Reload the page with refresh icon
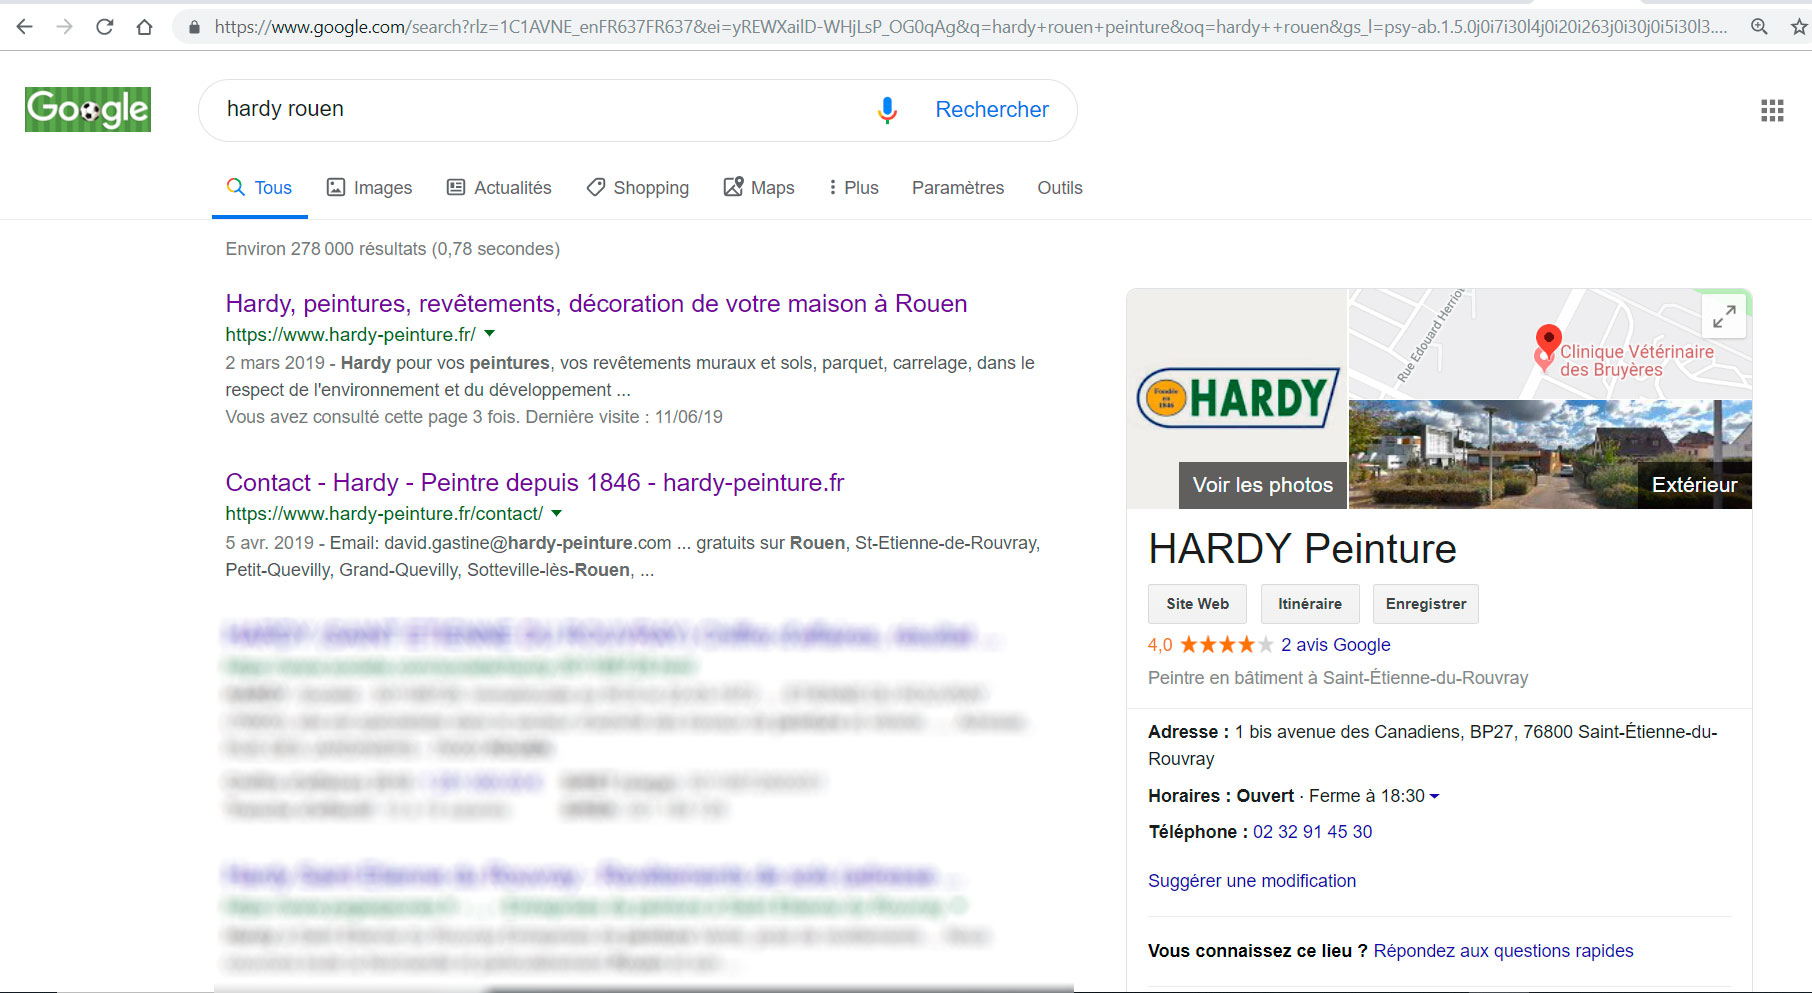Image resolution: width=1812 pixels, height=993 pixels. tap(105, 27)
